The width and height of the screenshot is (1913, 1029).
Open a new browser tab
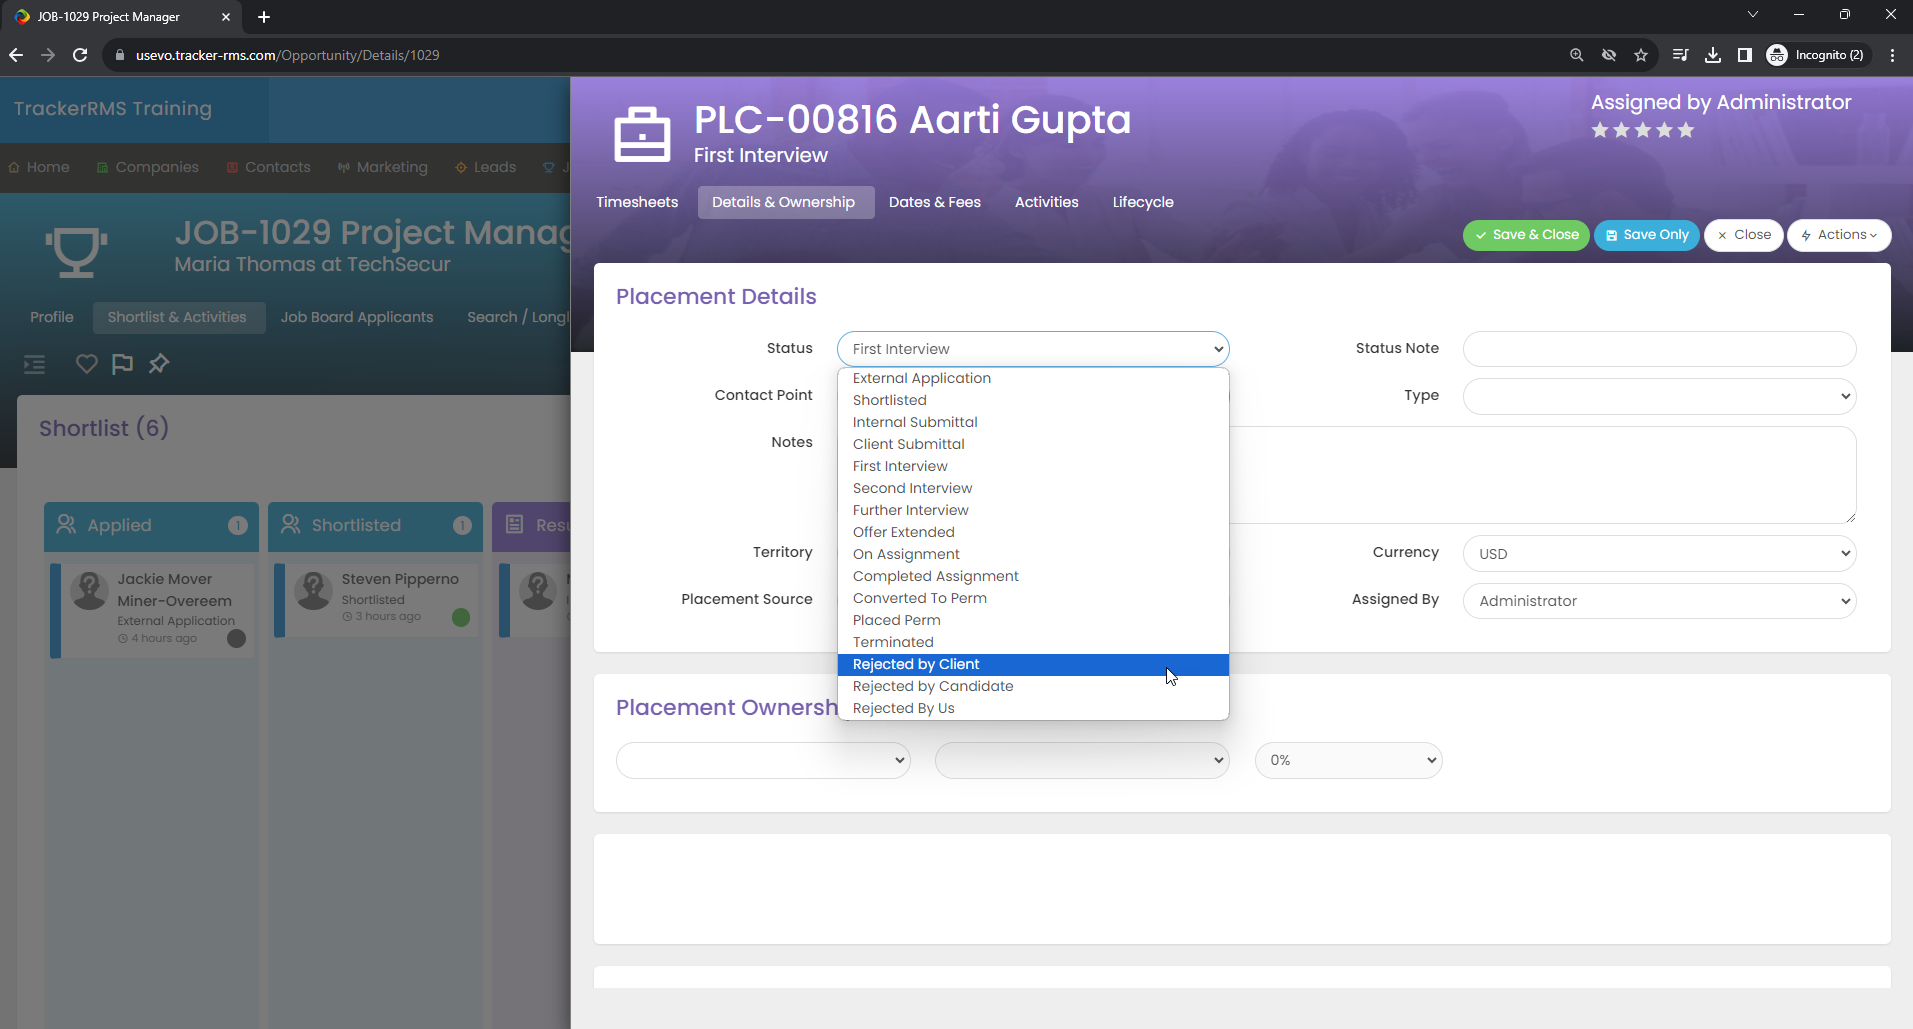(264, 17)
